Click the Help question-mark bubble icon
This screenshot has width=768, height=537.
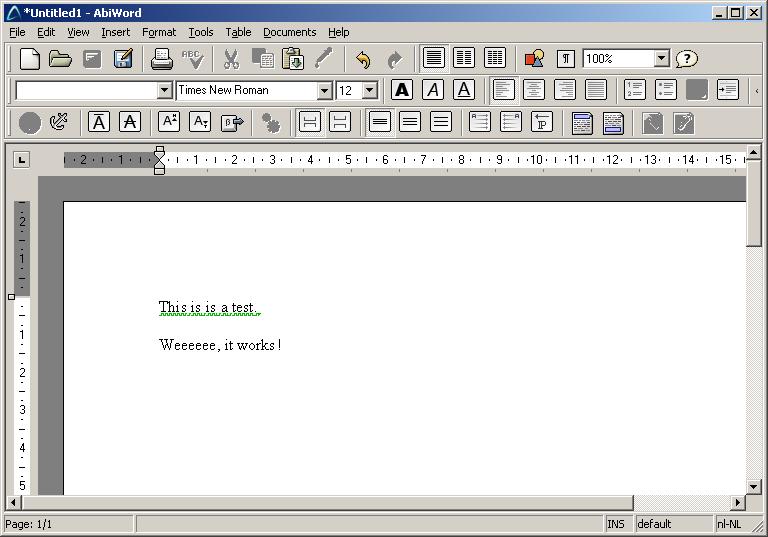tap(687, 59)
